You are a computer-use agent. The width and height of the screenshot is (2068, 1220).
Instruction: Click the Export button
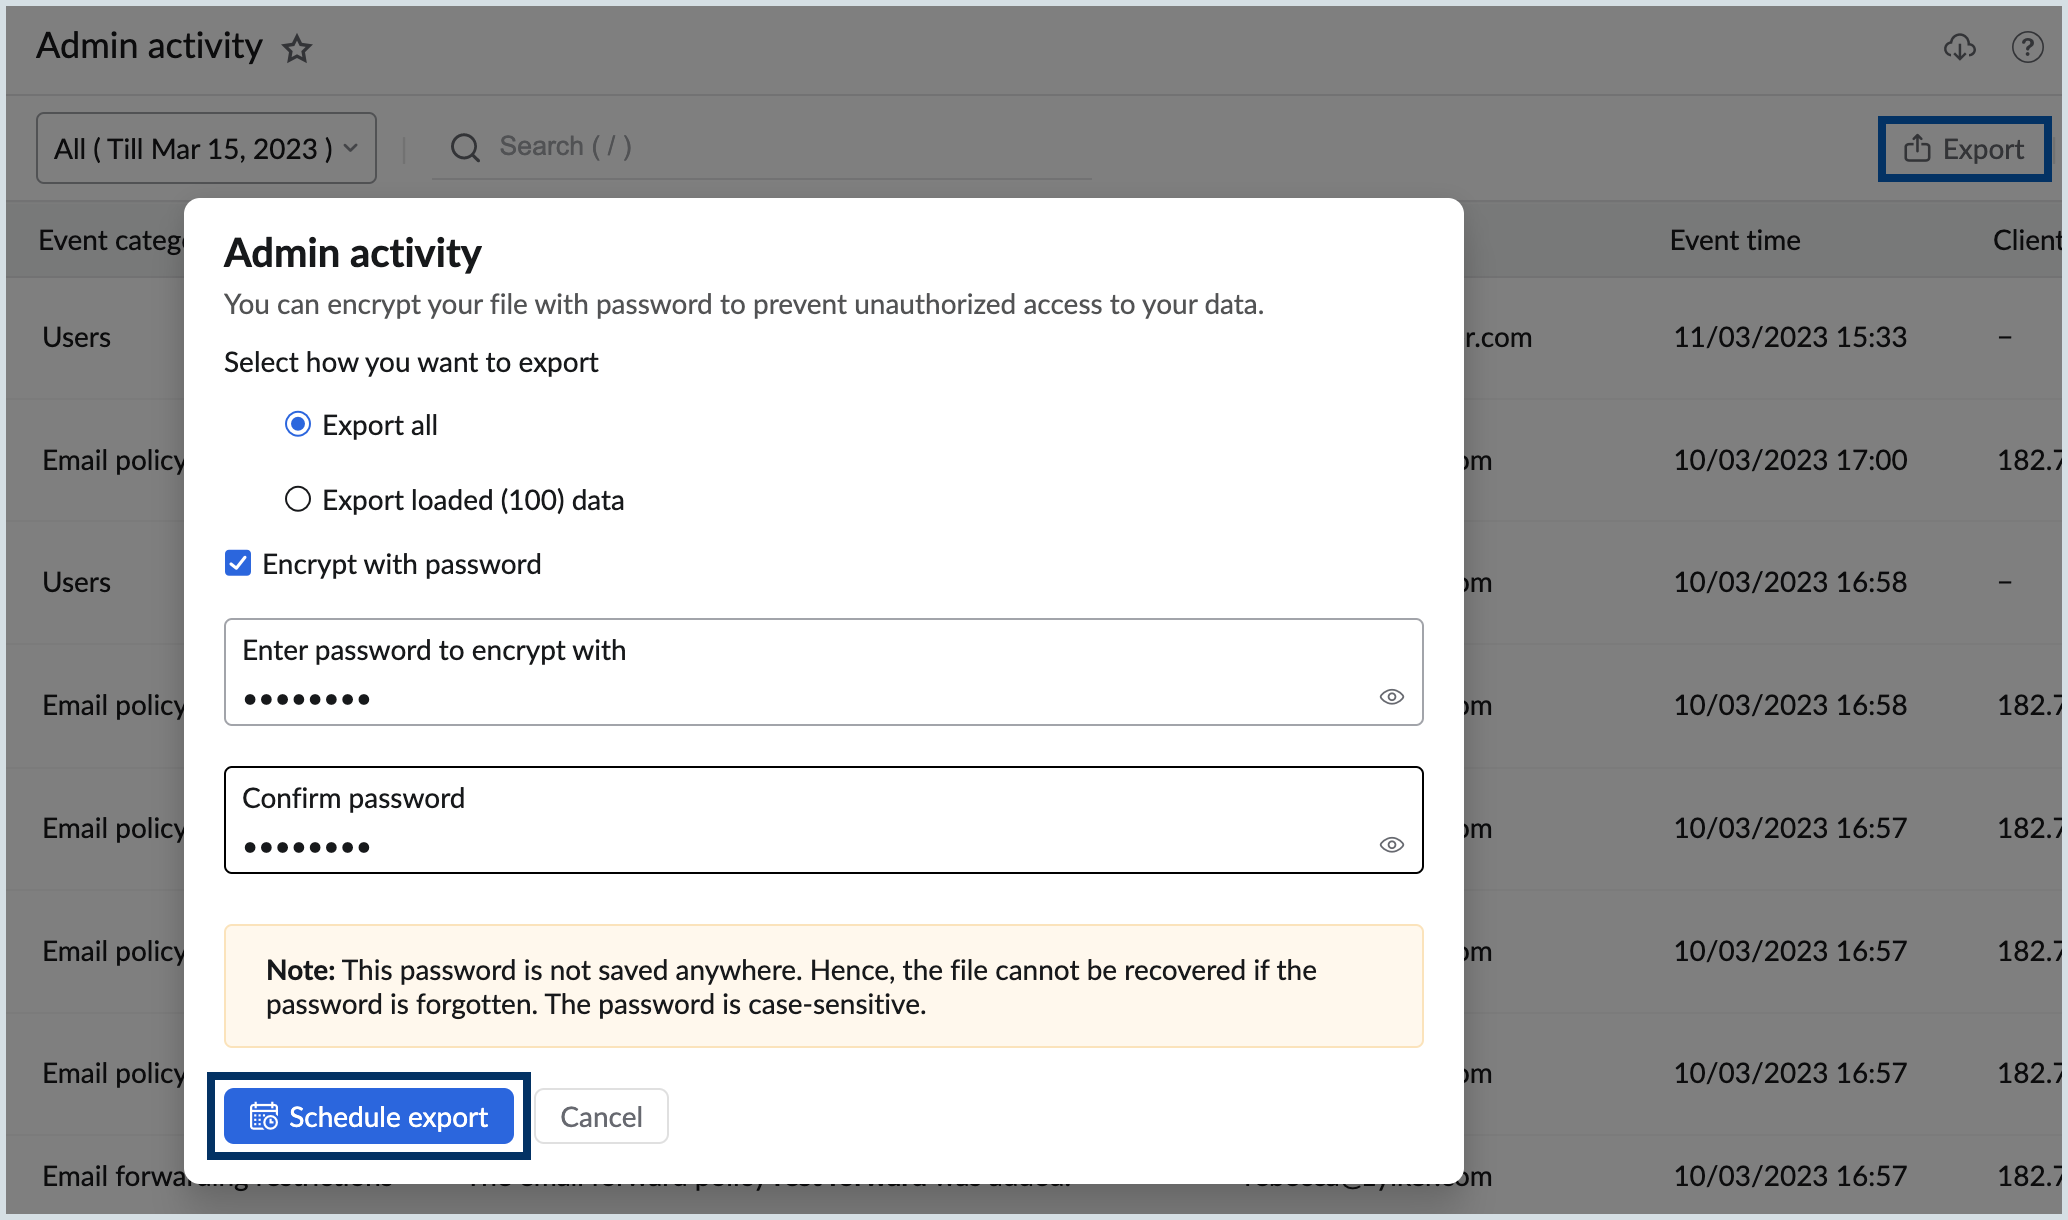[x=1963, y=148]
